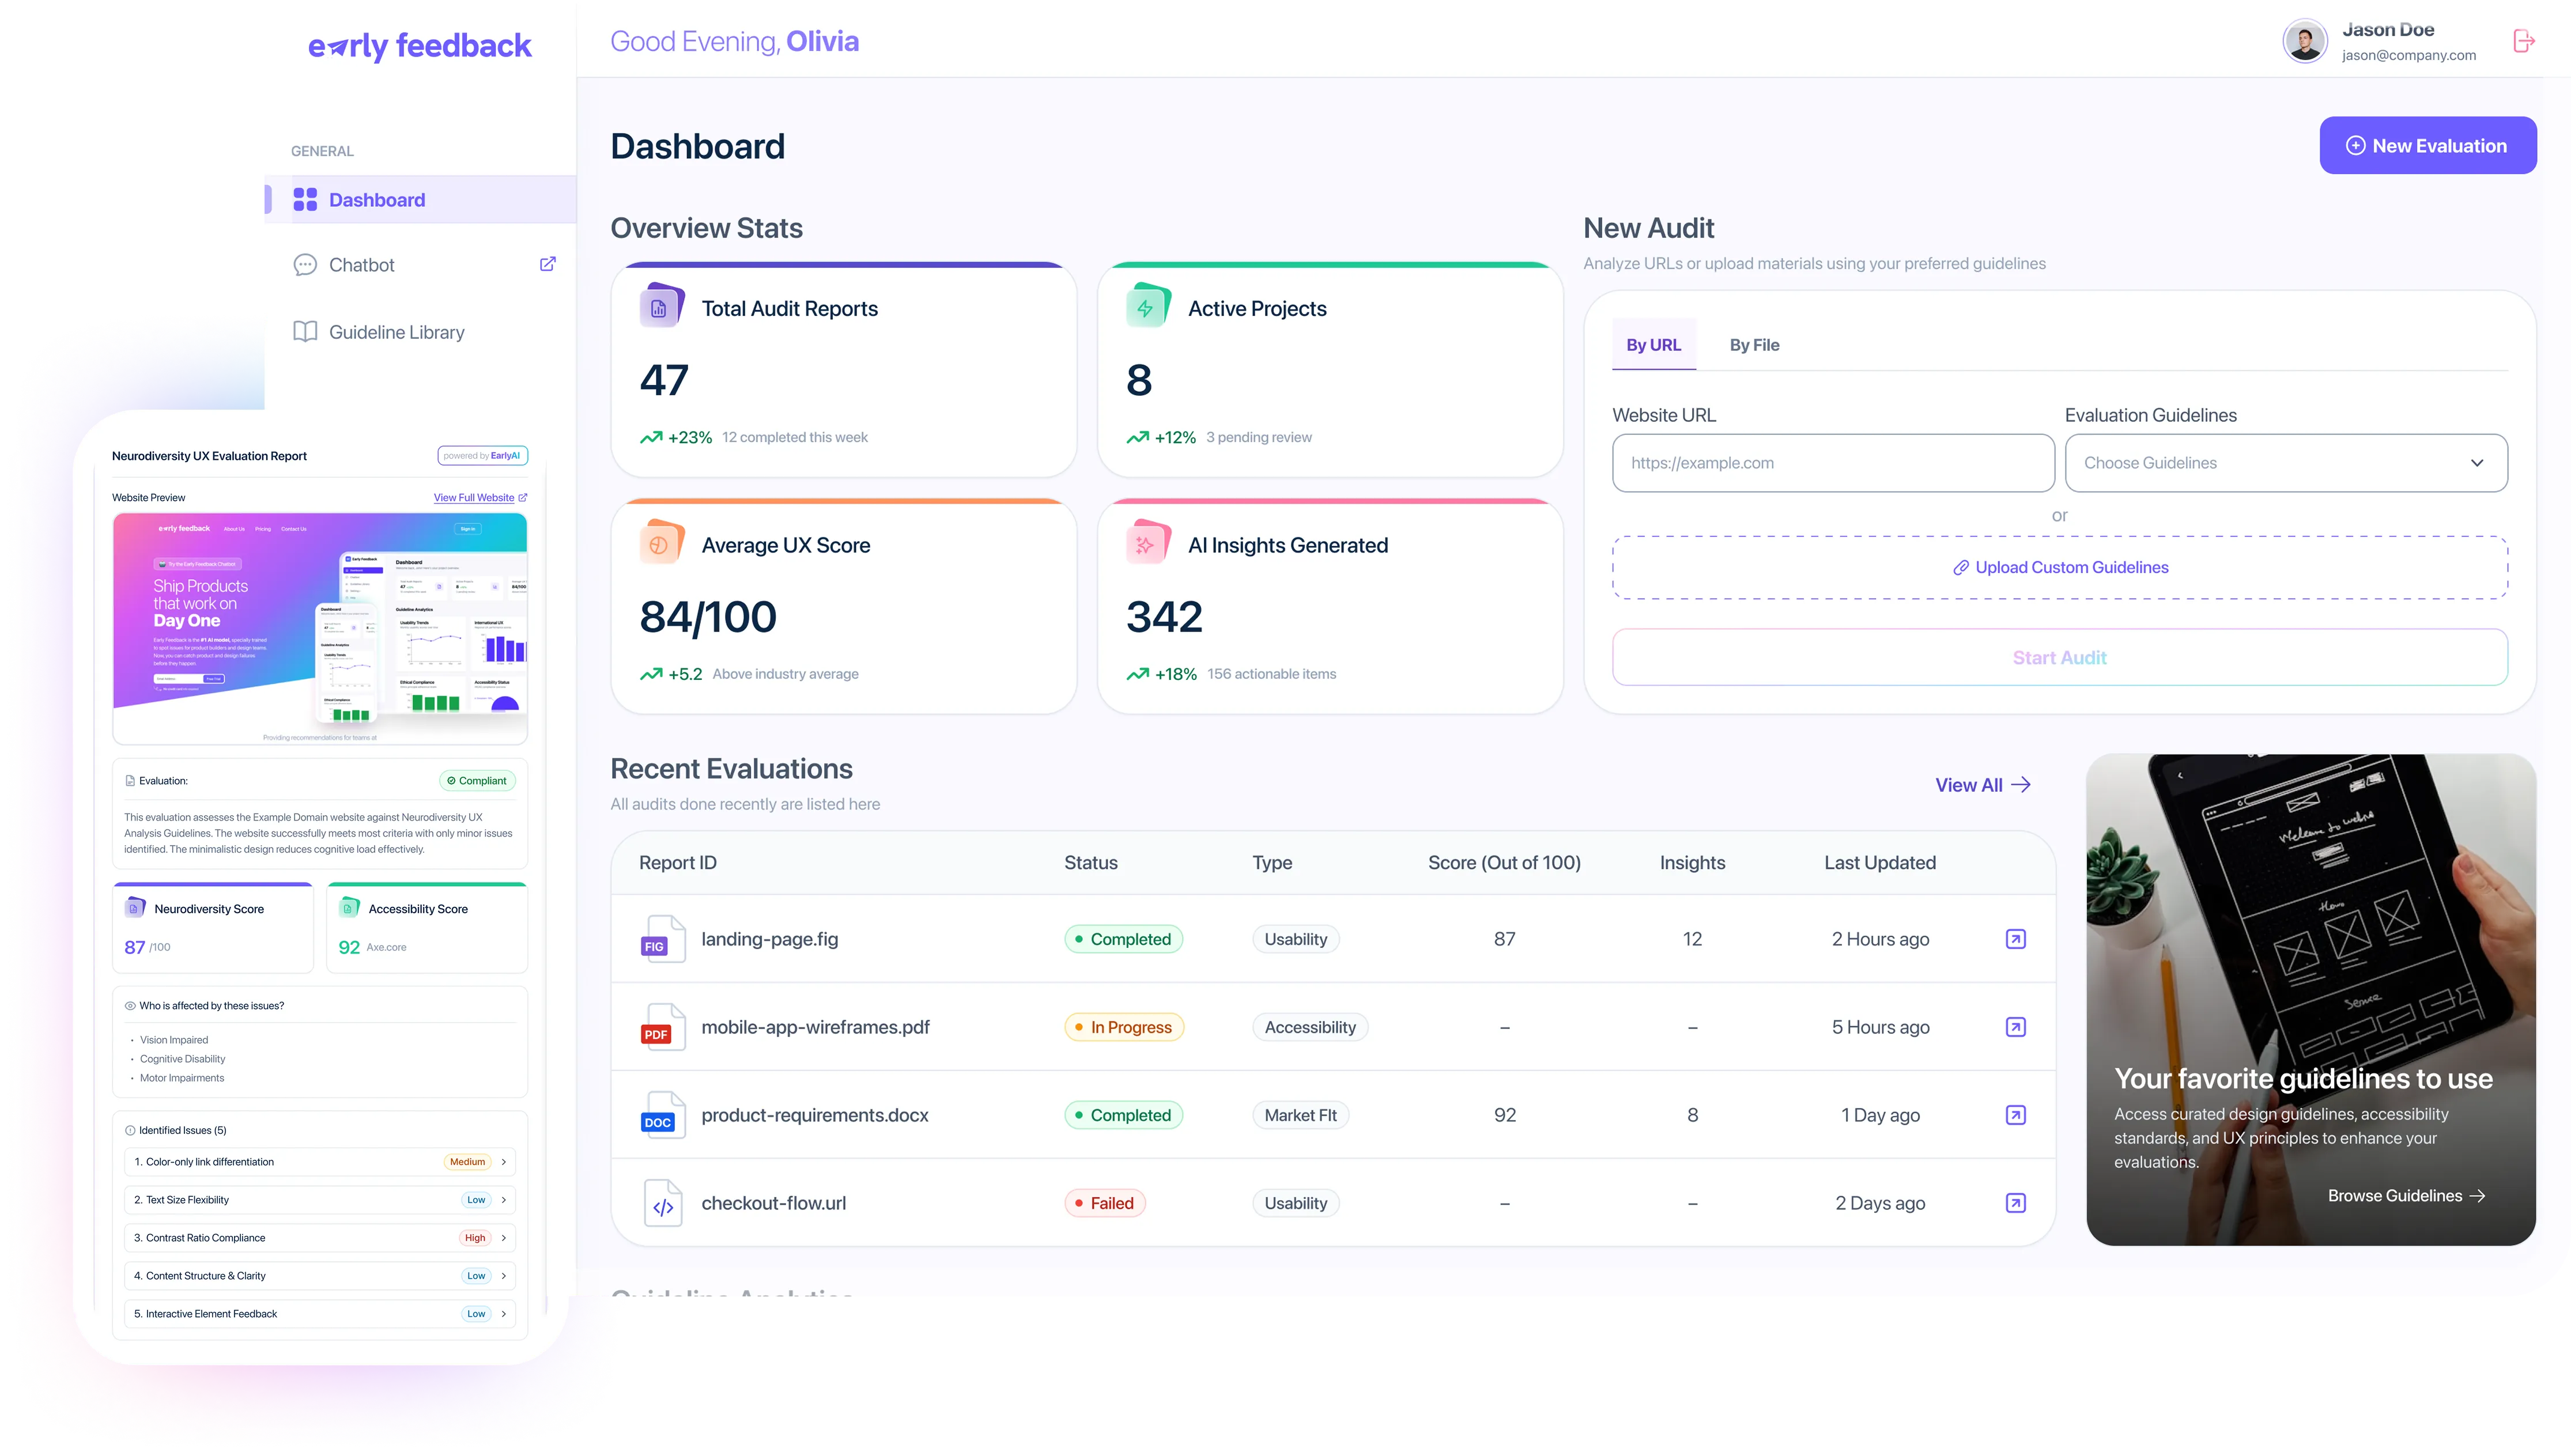Image resolution: width=2571 pixels, height=1456 pixels.
Task: Switch to the By File tab
Action: point(1754,344)
